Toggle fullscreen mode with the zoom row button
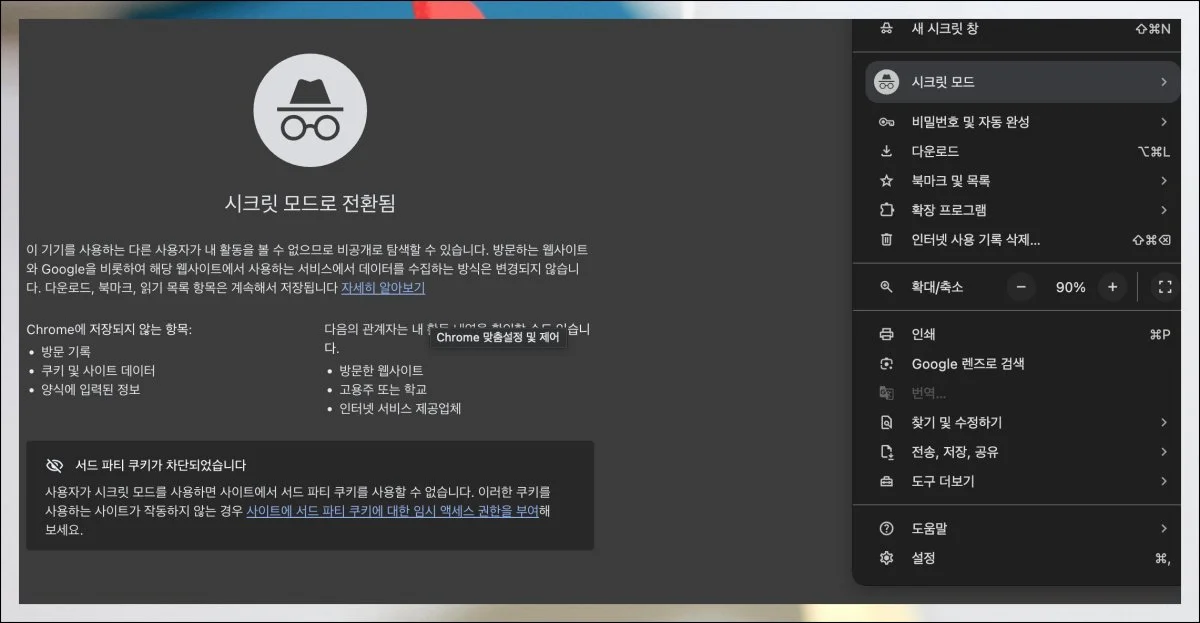Image resolution: width=1200 pixels, height=623 pixels. coord(1164,287)
